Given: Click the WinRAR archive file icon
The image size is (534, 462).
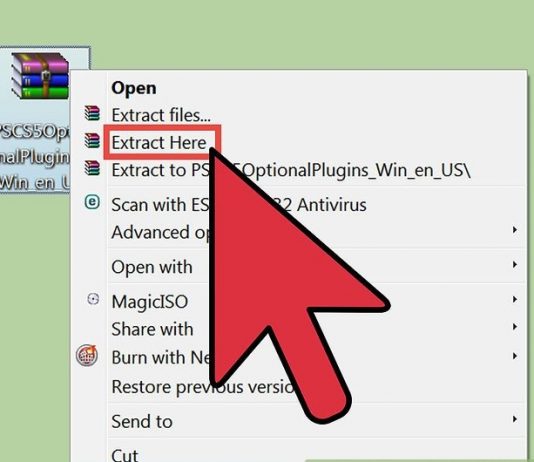Looking at the screenshot, I should tap(40, 76).
